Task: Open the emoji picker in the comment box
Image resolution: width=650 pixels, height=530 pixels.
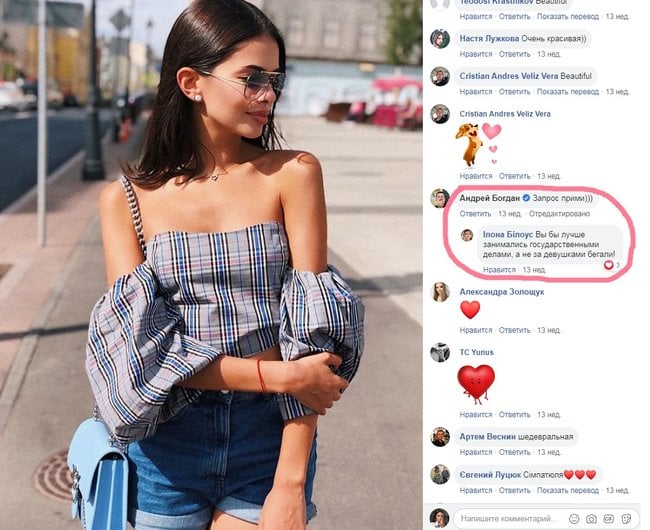Action: [x=574, y=518]
